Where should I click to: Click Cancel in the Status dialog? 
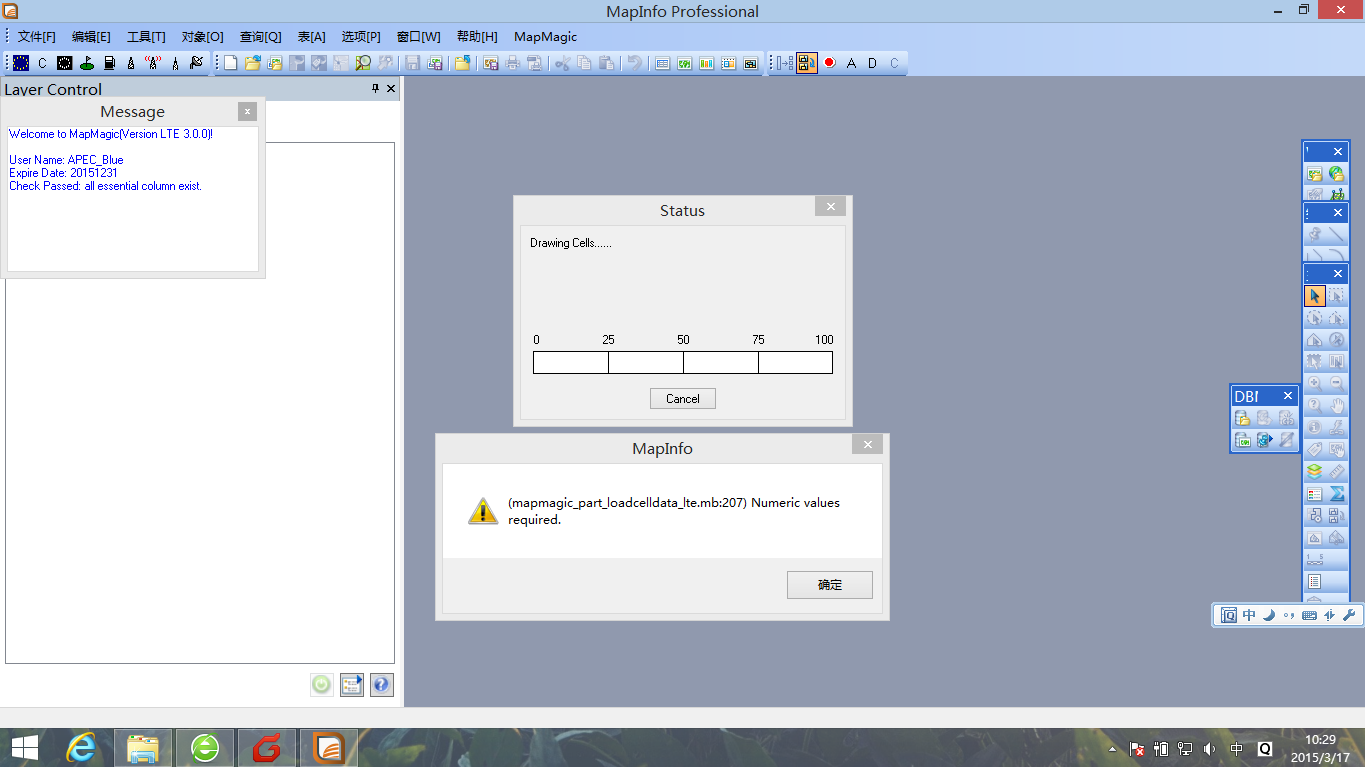pos(682,398)
